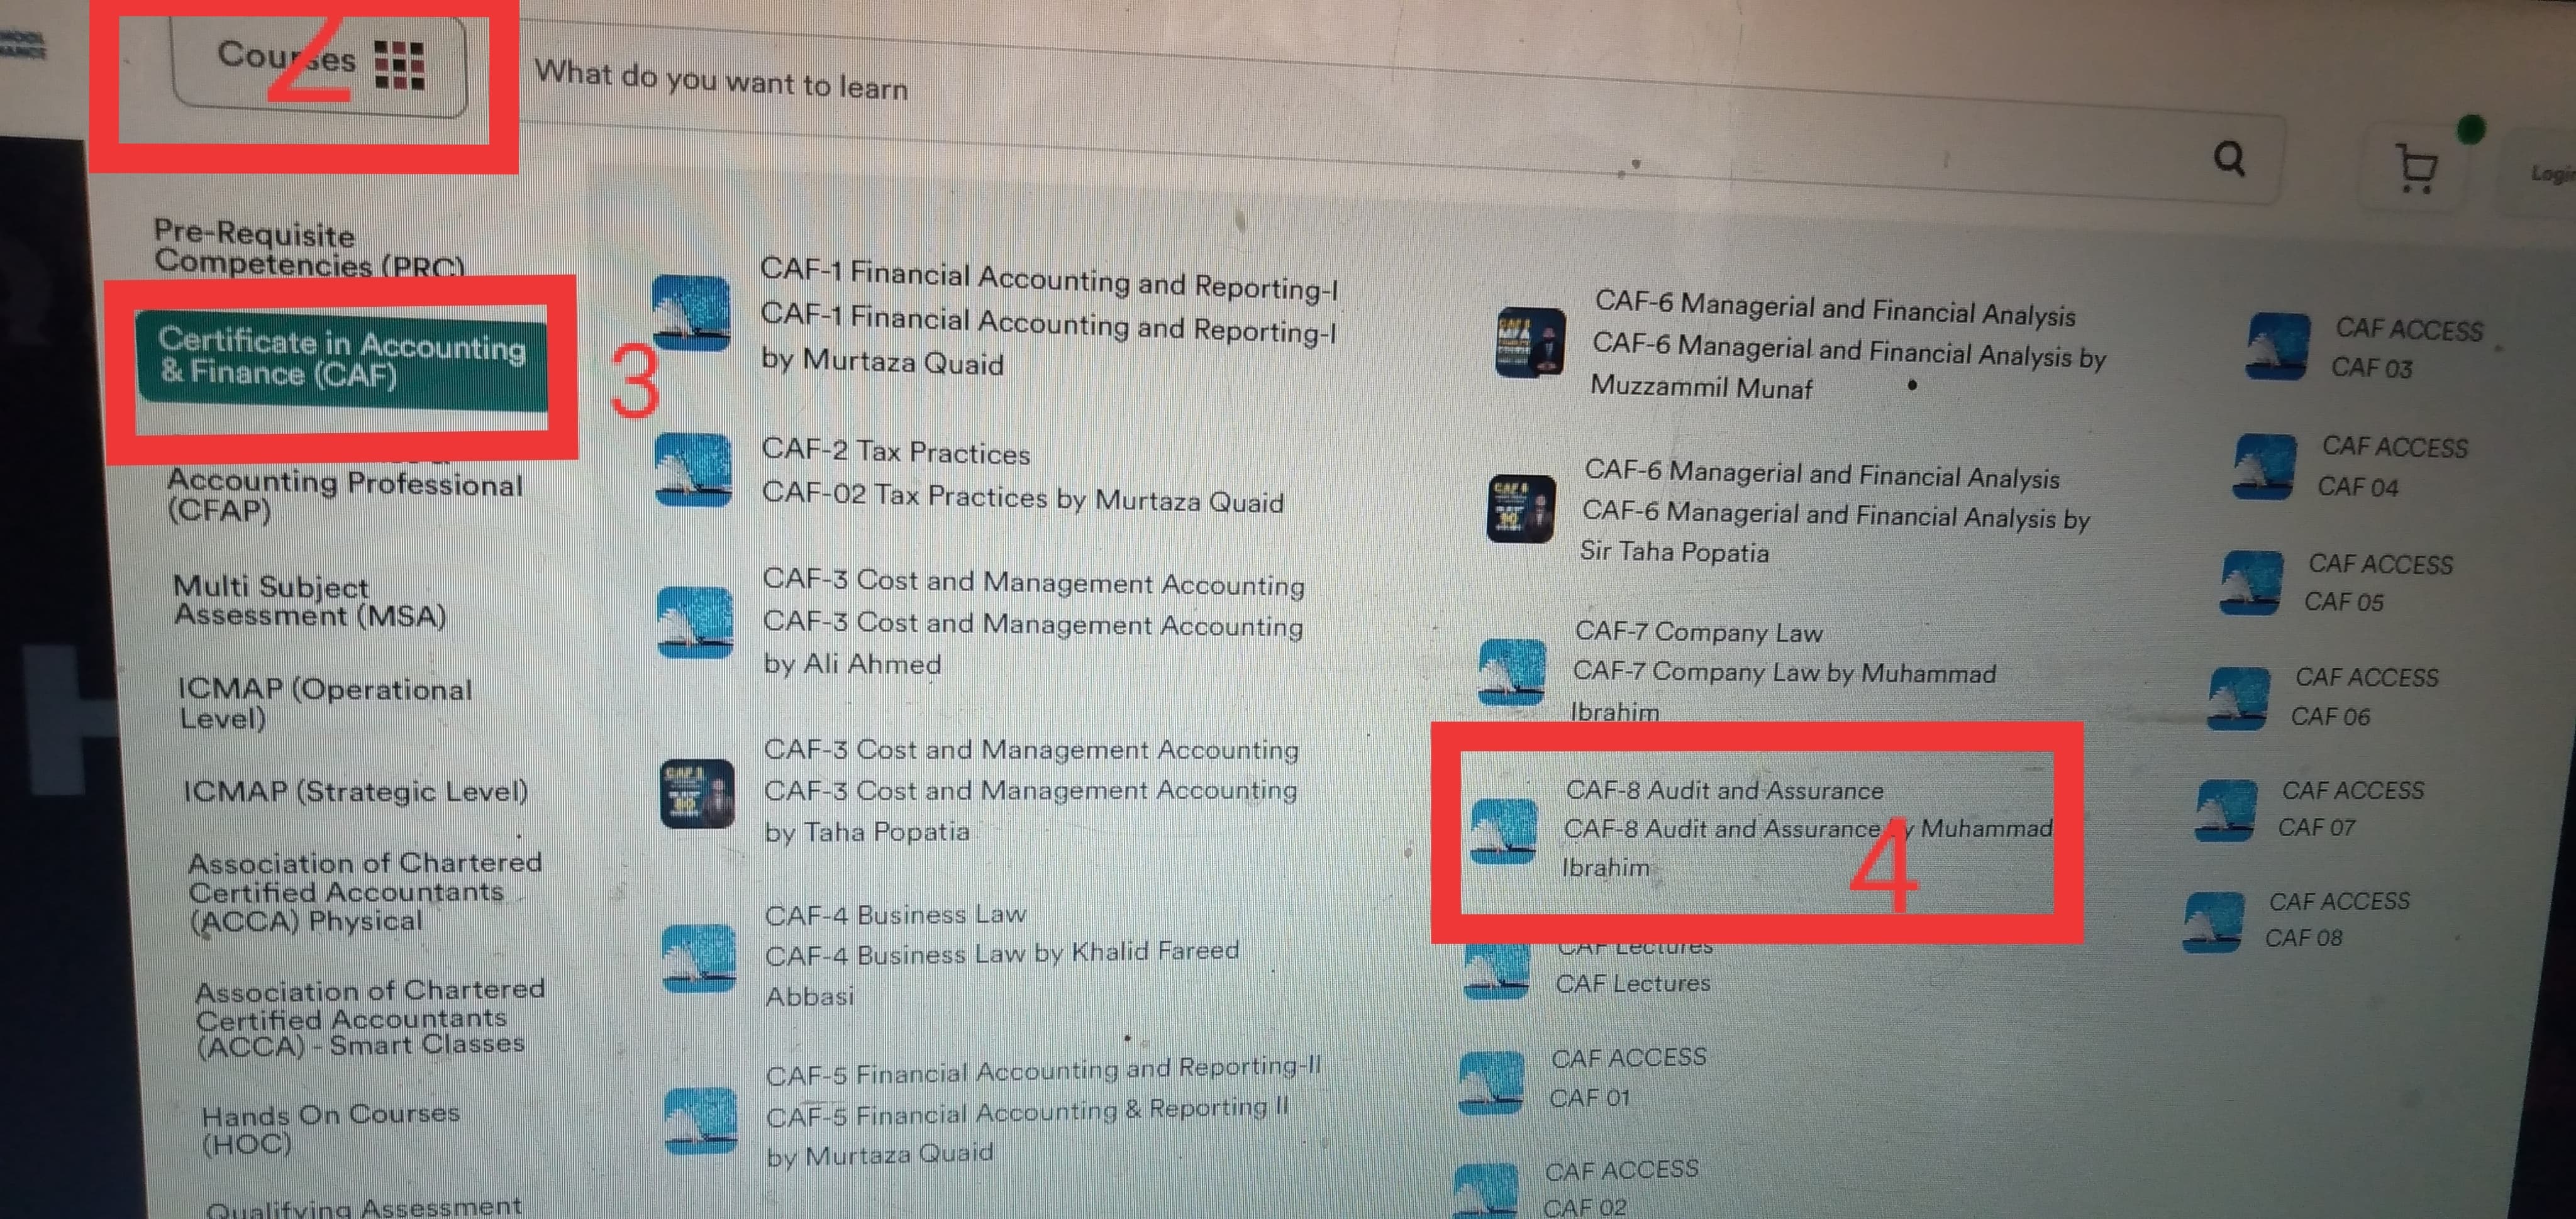Open the Courses grid menu button
This screenshot has width=2576, height=1219.
coord(319,65)
